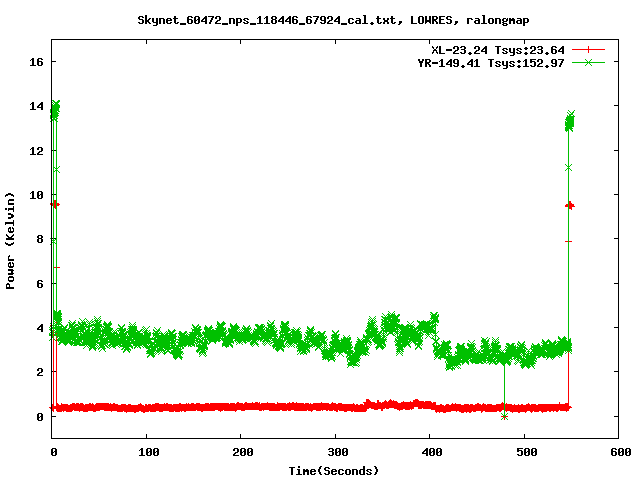Click the x-axis tick label 500

click(x=527, y=452)
